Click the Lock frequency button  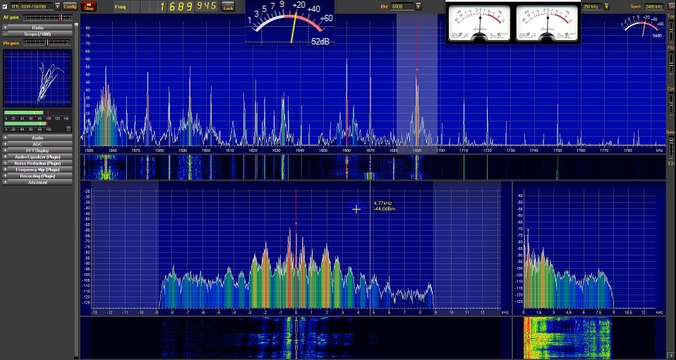pos(228,6)
